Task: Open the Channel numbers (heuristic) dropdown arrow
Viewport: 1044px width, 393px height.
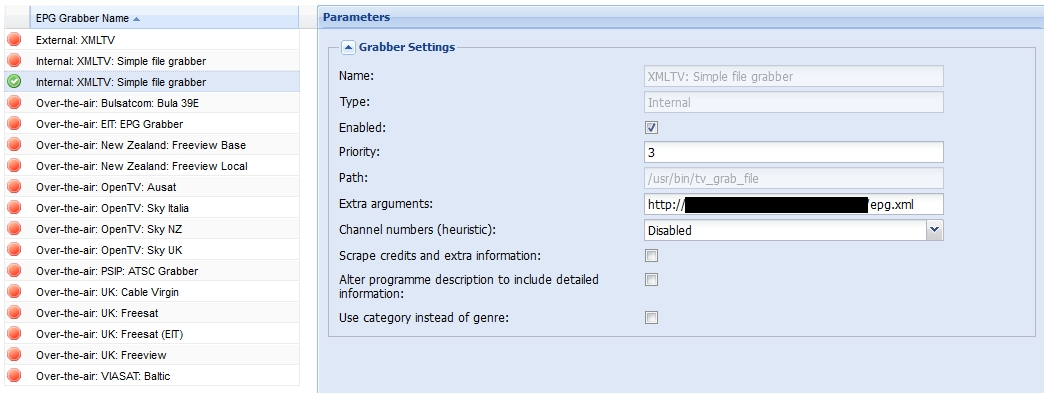Action: [x=935, y=230]
